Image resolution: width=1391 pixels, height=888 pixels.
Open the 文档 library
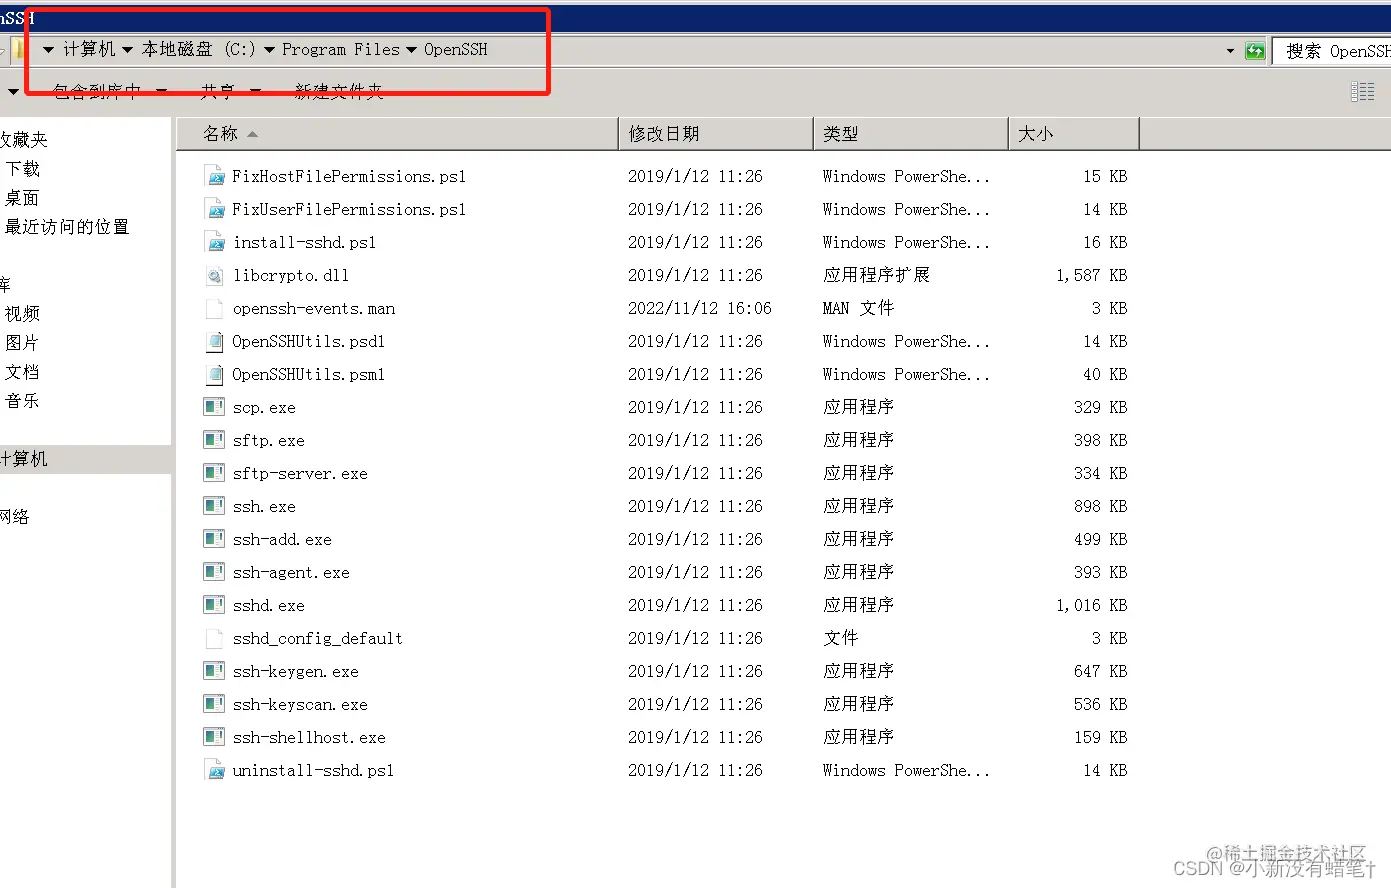[x=22, y=372]
